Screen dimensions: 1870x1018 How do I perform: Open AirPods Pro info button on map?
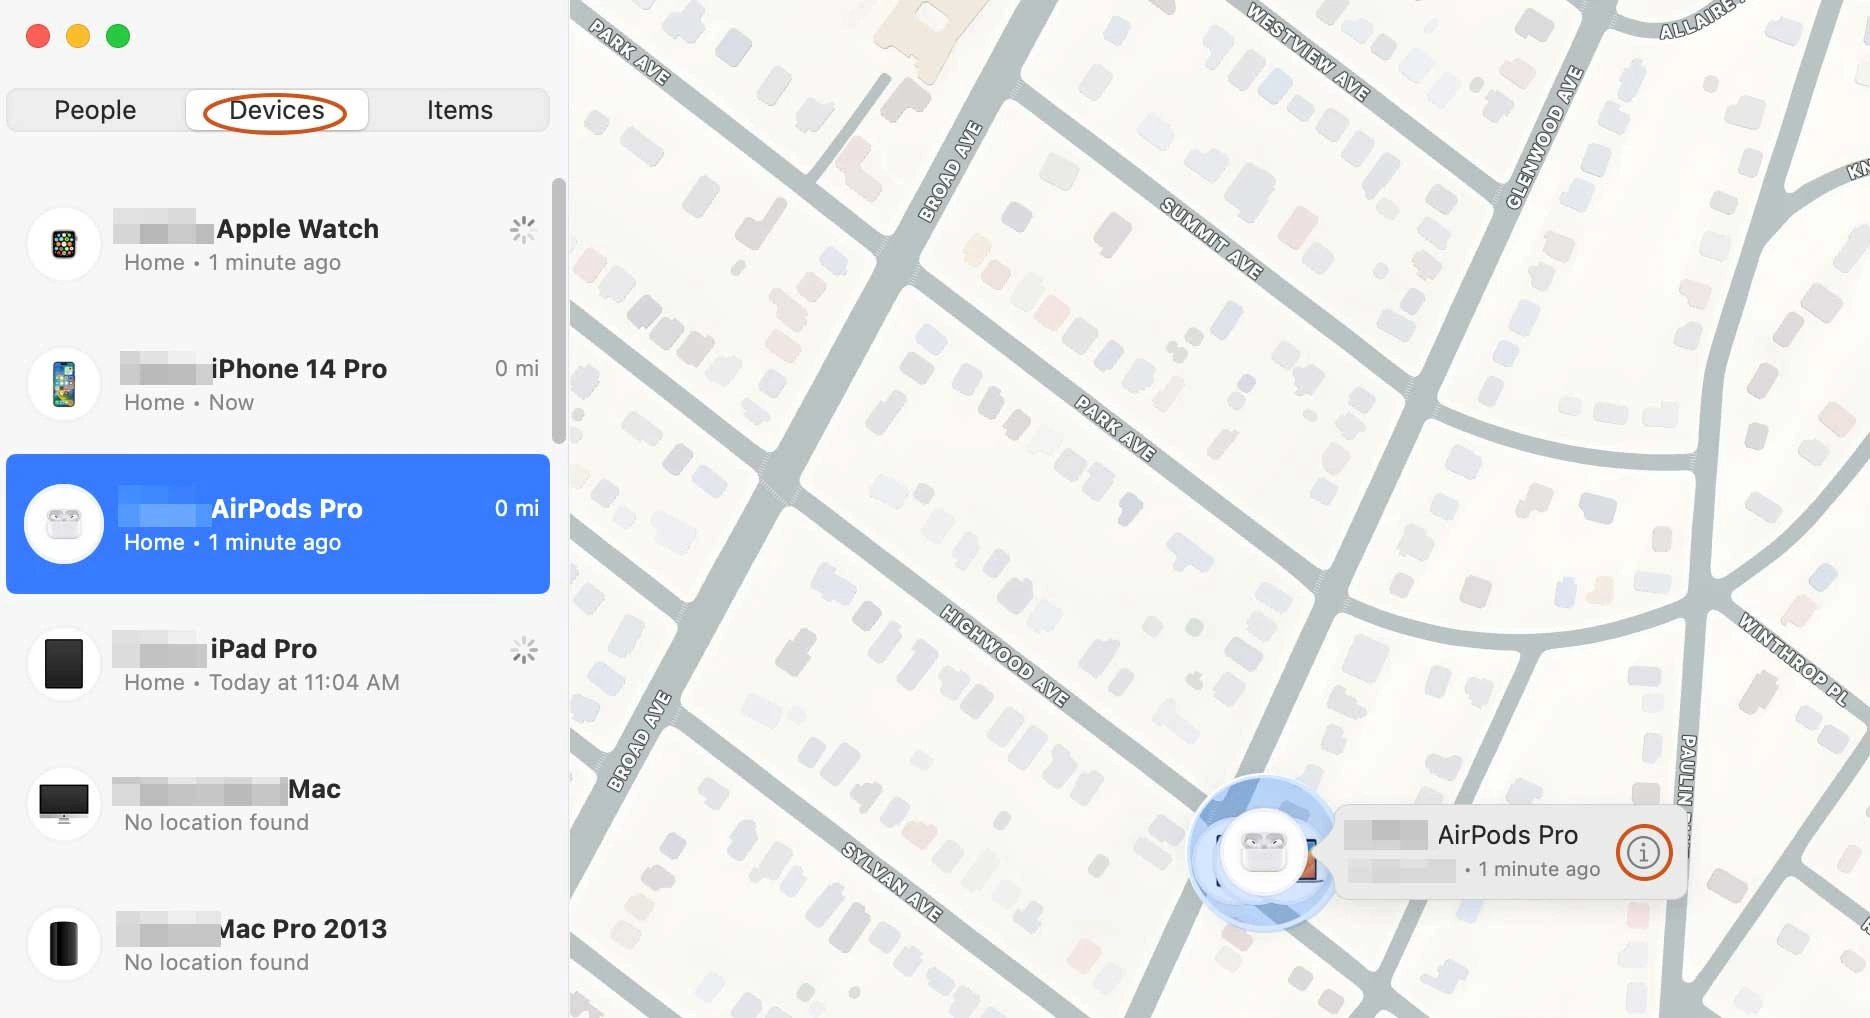coord(1643,853)
